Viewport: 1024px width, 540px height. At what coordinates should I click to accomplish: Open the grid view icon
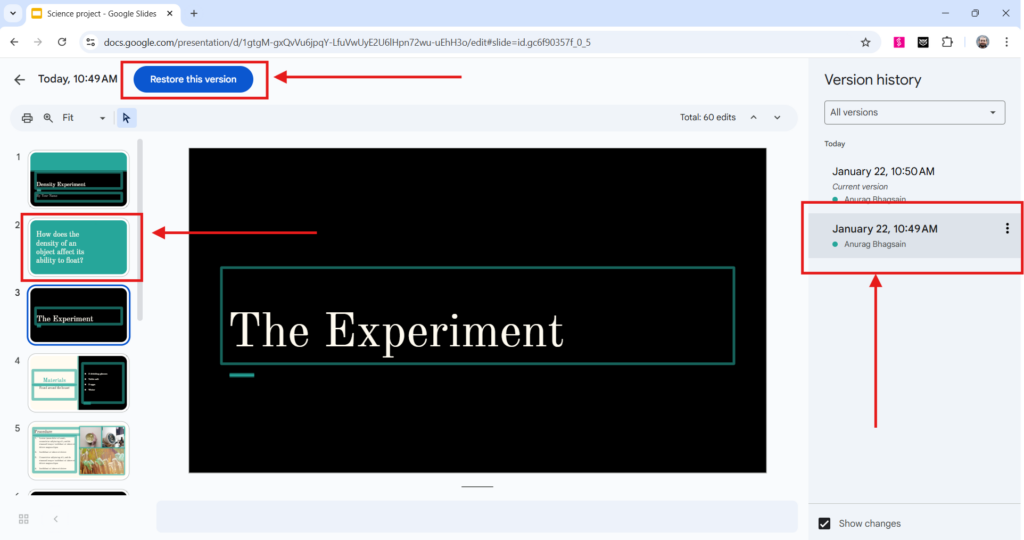(x=24, y=519)
